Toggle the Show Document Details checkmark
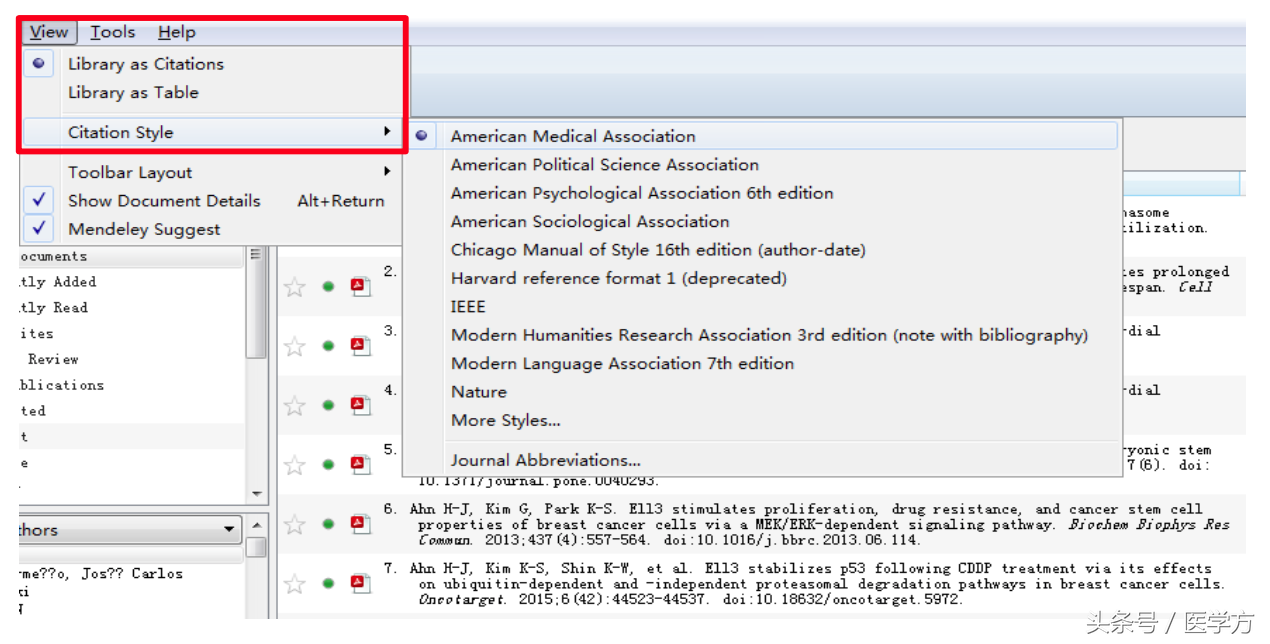The image size is (1270, 644). click(x=39, y=201)
